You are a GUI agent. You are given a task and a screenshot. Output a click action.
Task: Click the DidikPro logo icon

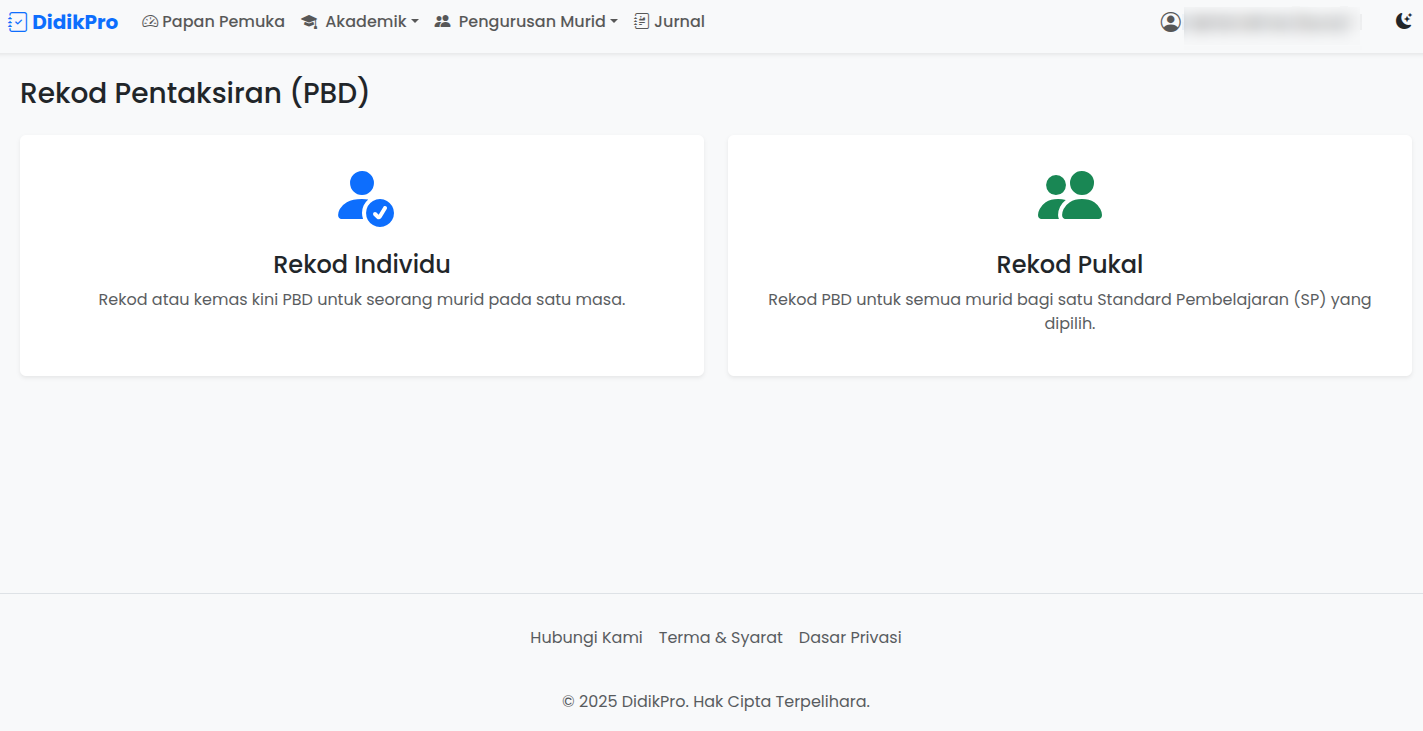click(15, 21)
